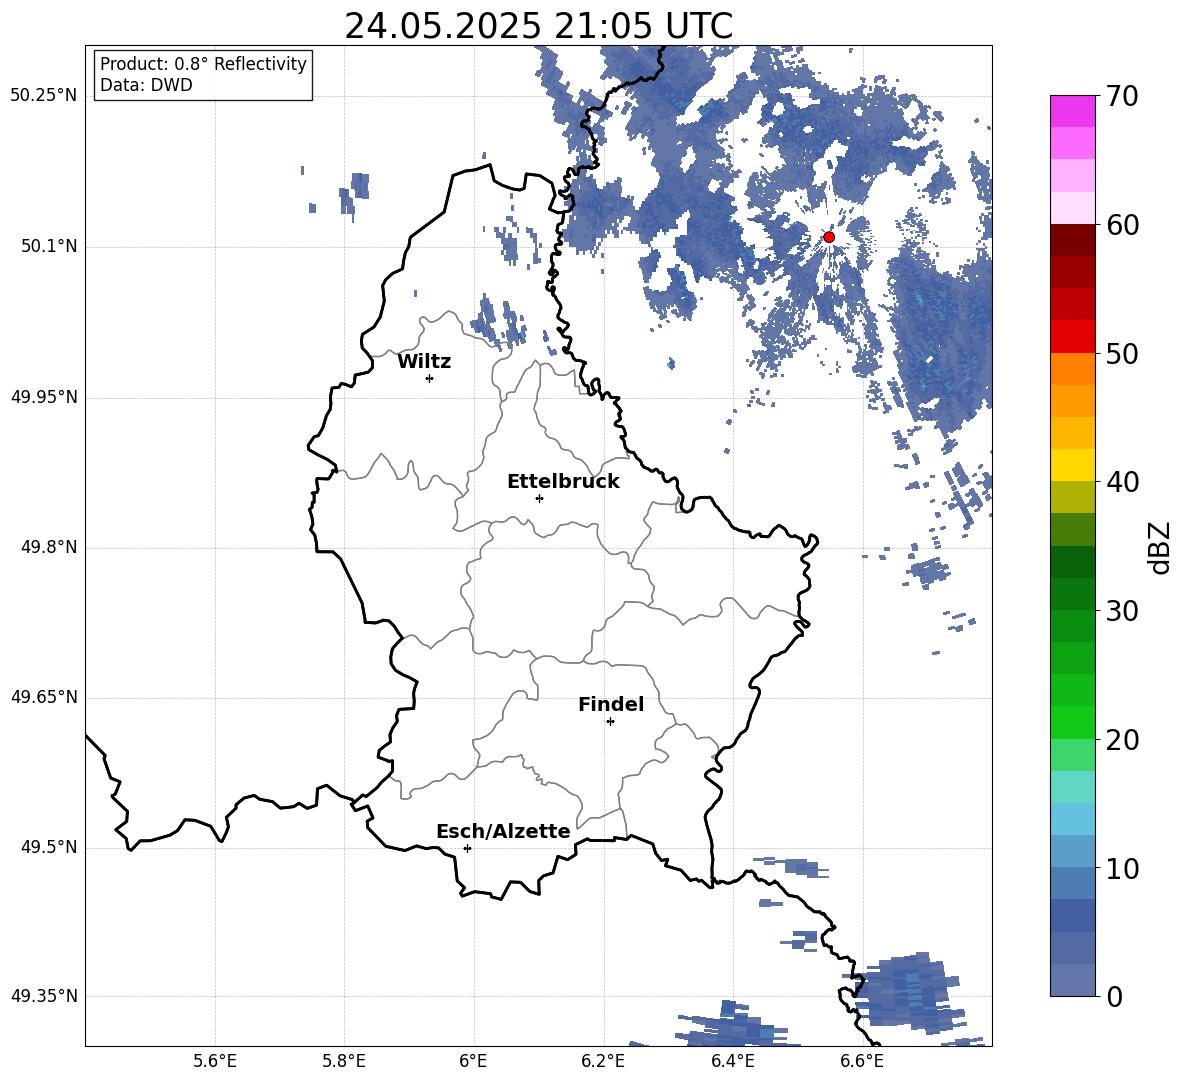Click the 49.8°N latitude label
1184x1081 pixels.
click(50, 547)
